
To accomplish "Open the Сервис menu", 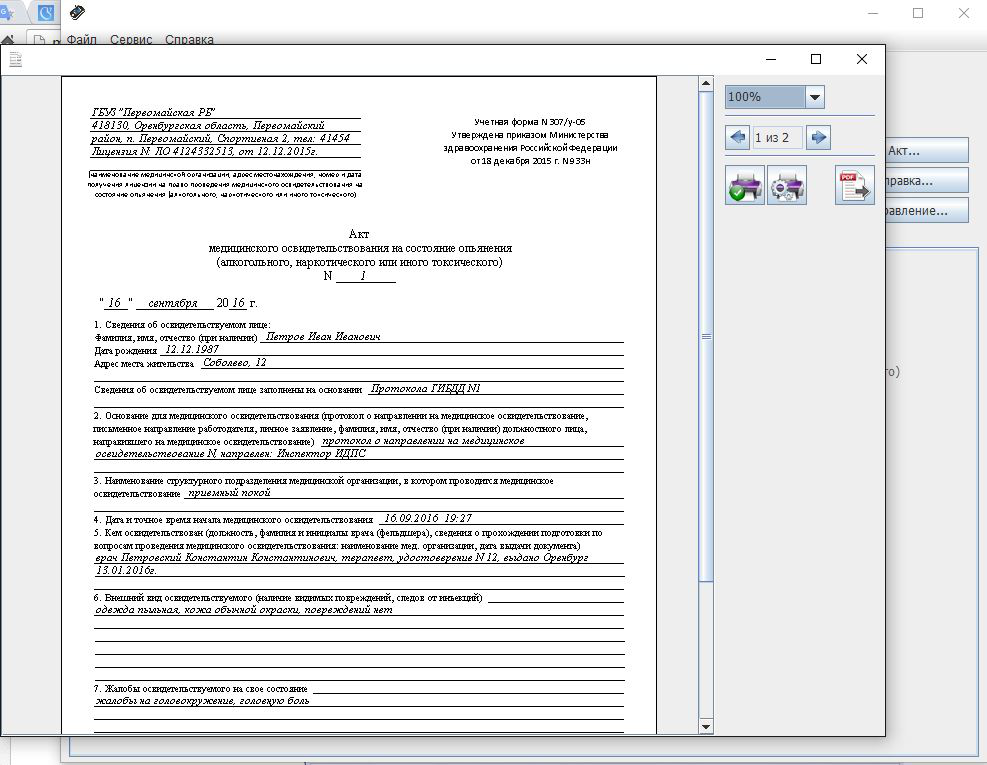I will (131, 40).
